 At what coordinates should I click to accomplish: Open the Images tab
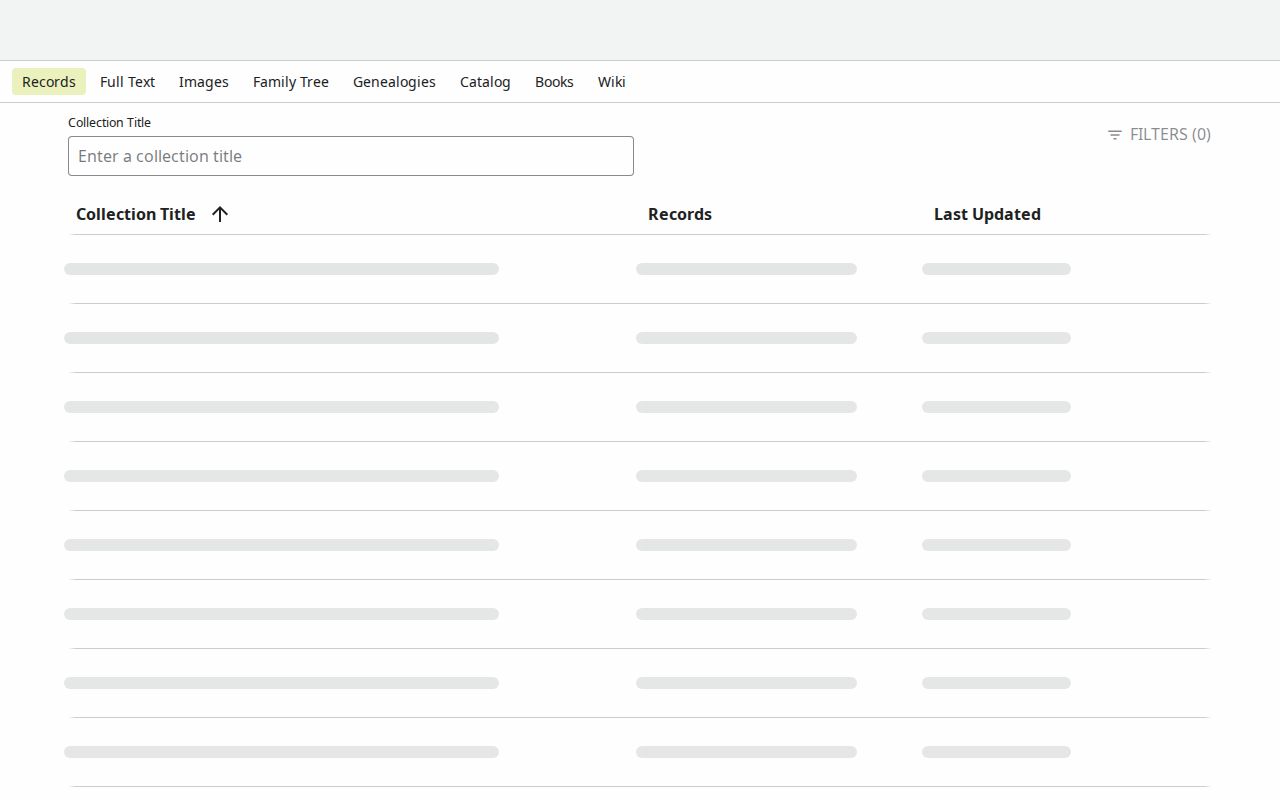[204, 82]
